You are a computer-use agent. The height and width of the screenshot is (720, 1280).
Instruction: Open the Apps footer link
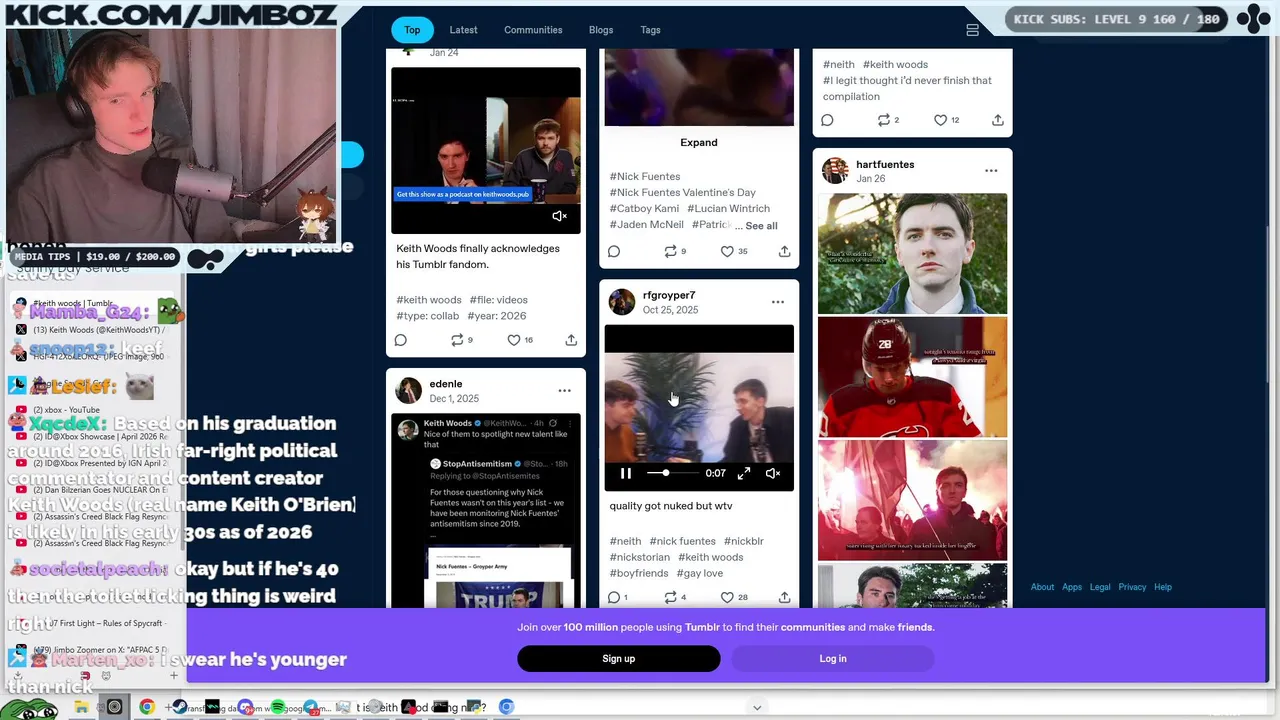pyautogui.click(x=1072, y=587)
